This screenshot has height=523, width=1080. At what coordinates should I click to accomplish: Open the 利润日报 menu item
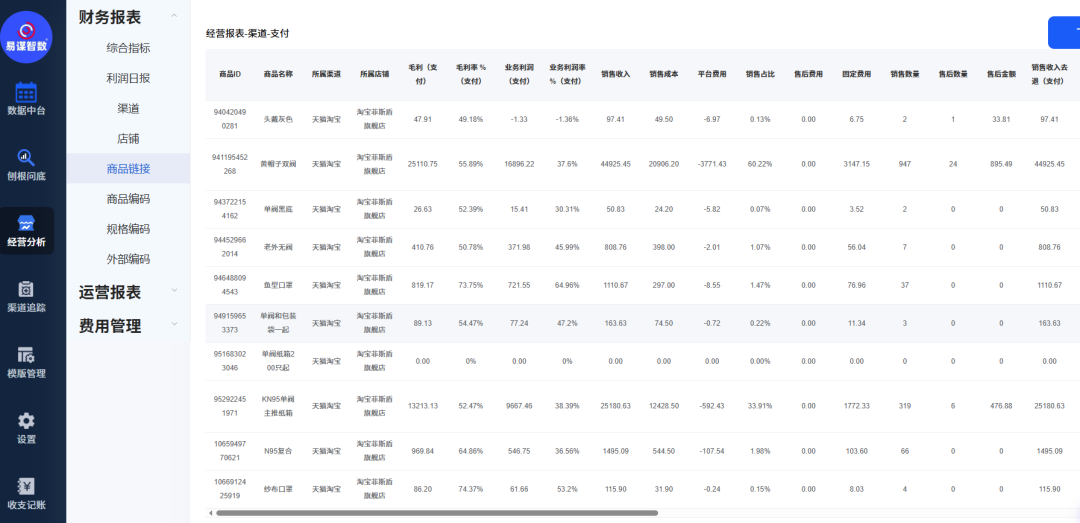tap(128, 79)
